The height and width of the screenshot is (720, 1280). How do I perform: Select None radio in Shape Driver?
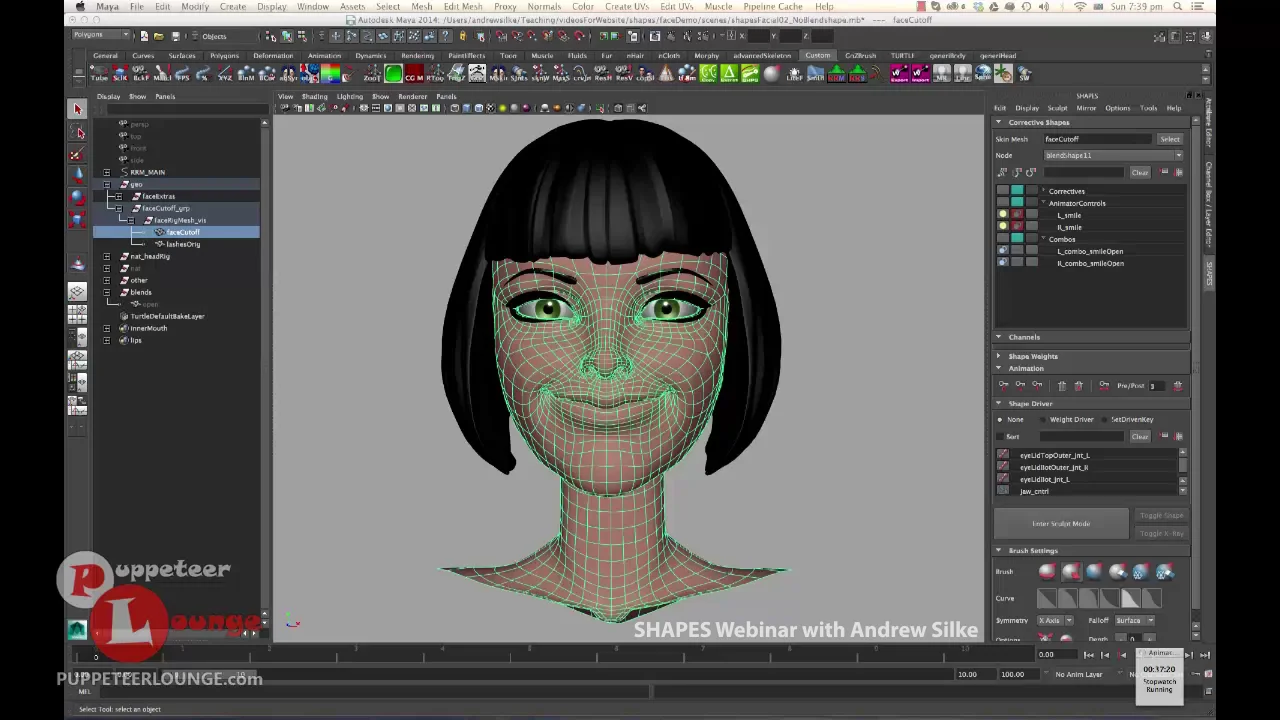tap(1001, 419)
